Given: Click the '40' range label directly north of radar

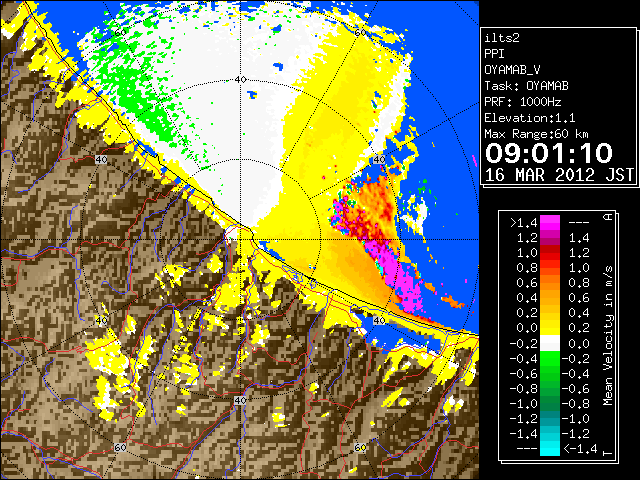Looking at the screenshot, I should pyautogui.click(x=241, y=80).
